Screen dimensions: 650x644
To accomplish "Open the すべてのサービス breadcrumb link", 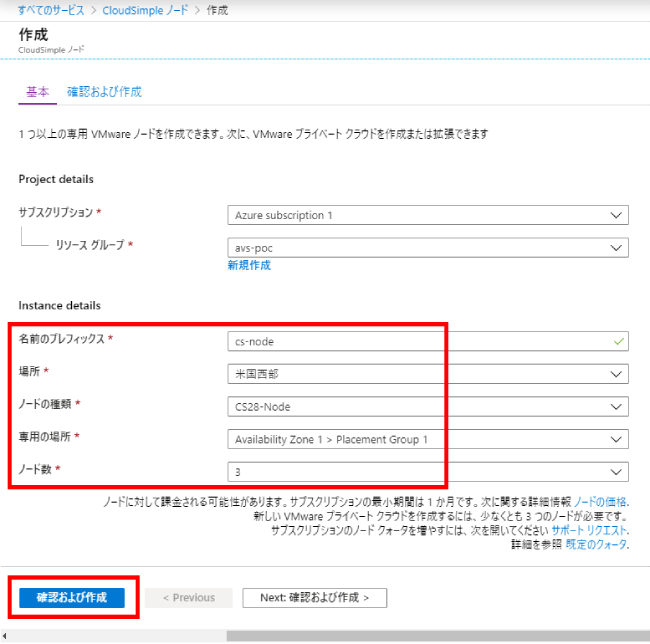I will tap(51, 10).
